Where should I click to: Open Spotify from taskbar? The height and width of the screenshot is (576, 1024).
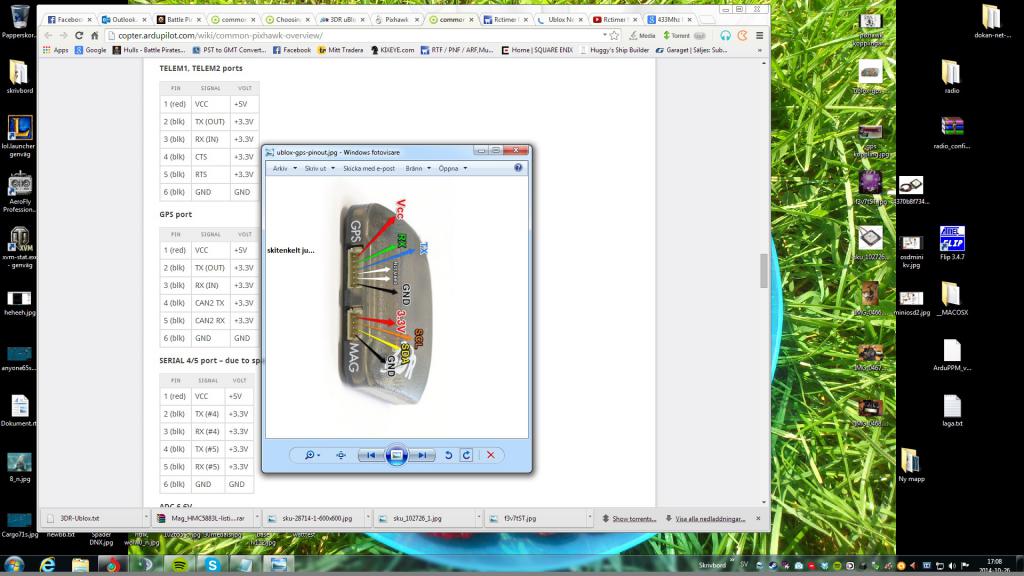[x=179, y=564]
